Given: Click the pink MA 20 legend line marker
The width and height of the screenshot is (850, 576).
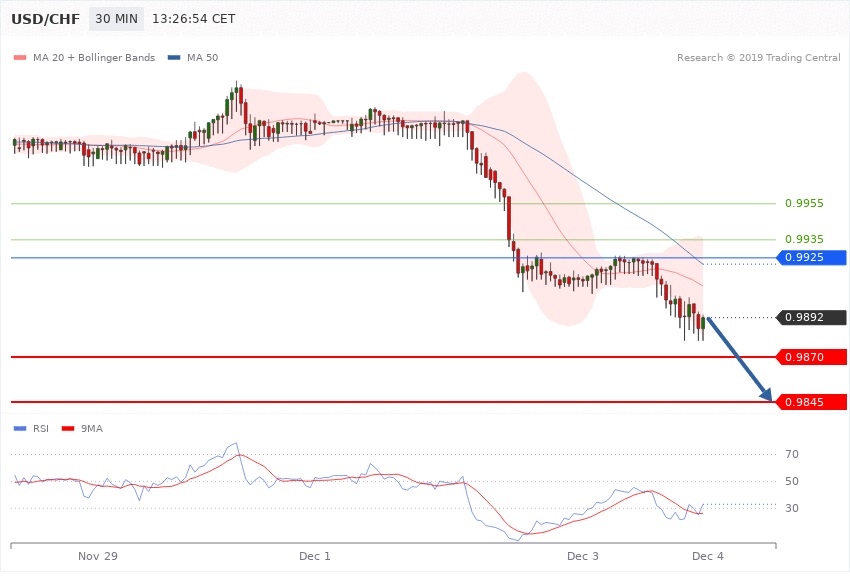Looking at the screenshot, I should (x=20, y=58).
